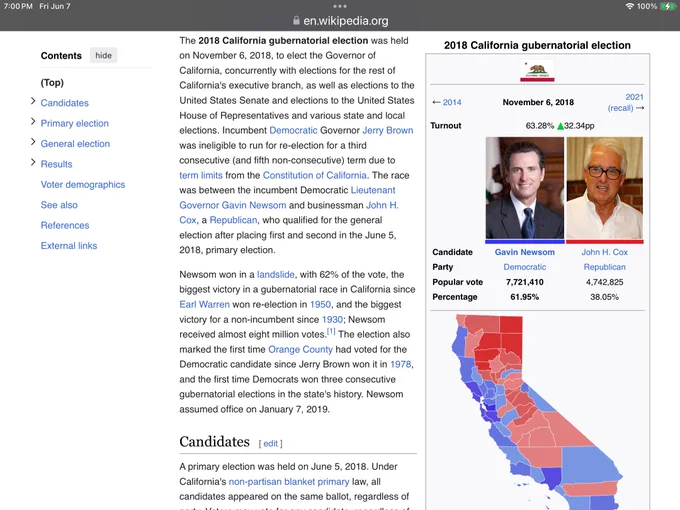
Task: Open the California flag image in the infobox
Action: point(537,71)
